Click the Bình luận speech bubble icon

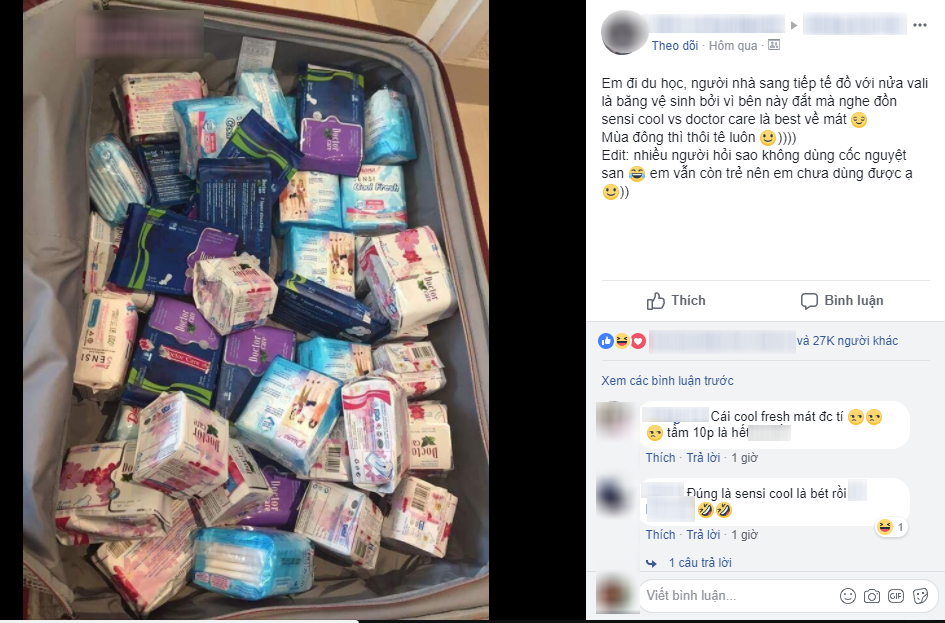[809, 301]
